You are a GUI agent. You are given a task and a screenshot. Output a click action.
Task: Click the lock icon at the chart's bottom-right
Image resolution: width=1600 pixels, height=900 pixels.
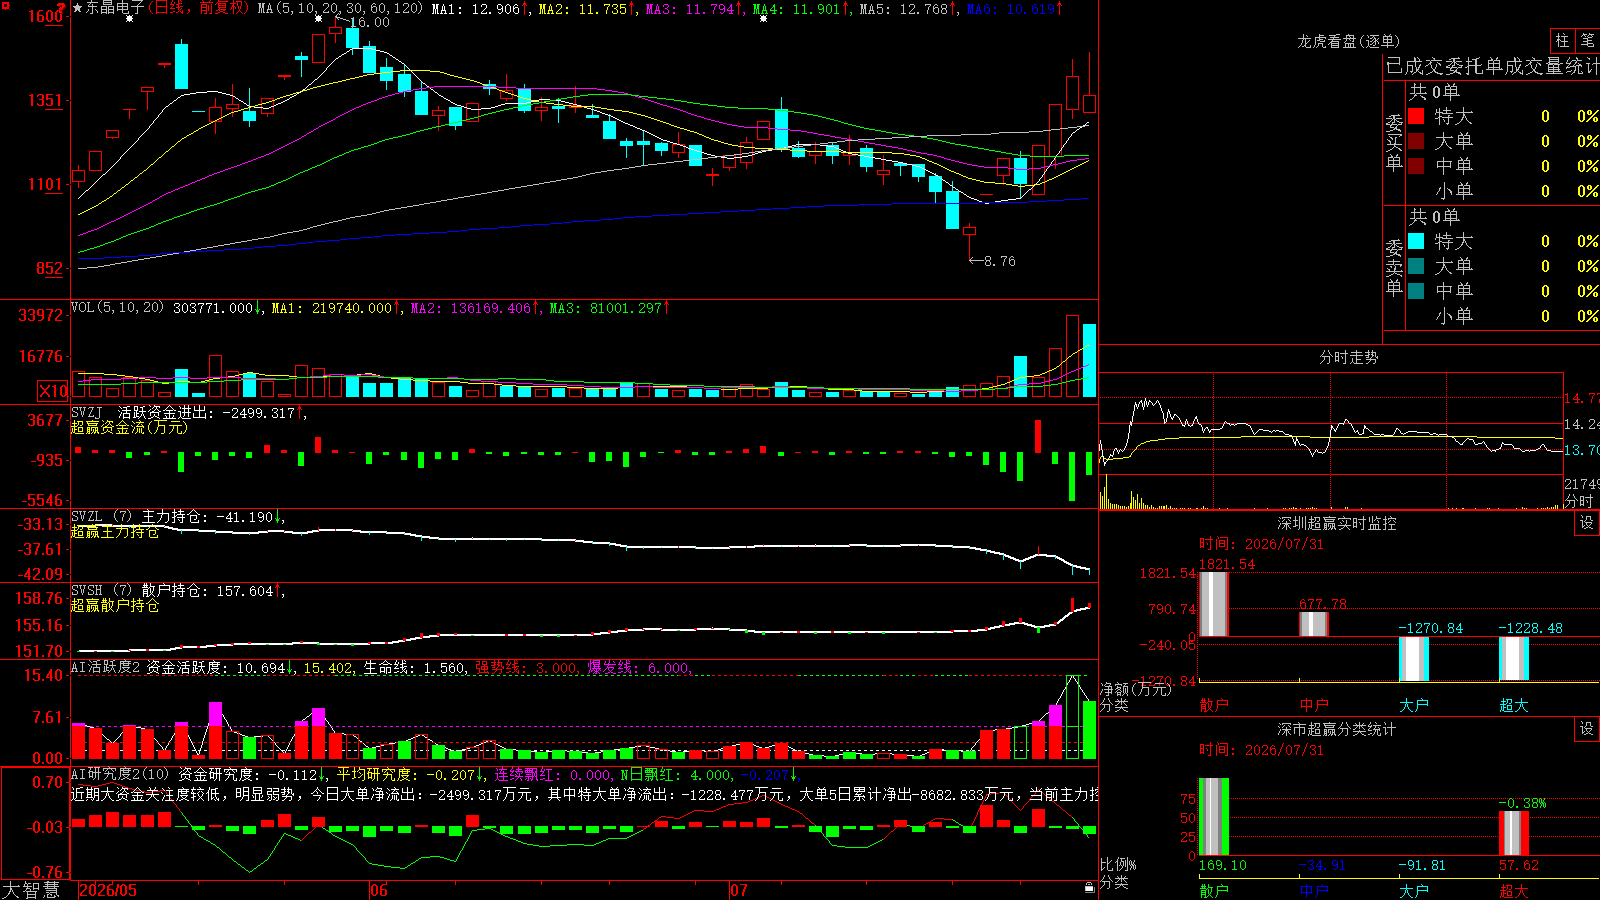point(1089,887)
